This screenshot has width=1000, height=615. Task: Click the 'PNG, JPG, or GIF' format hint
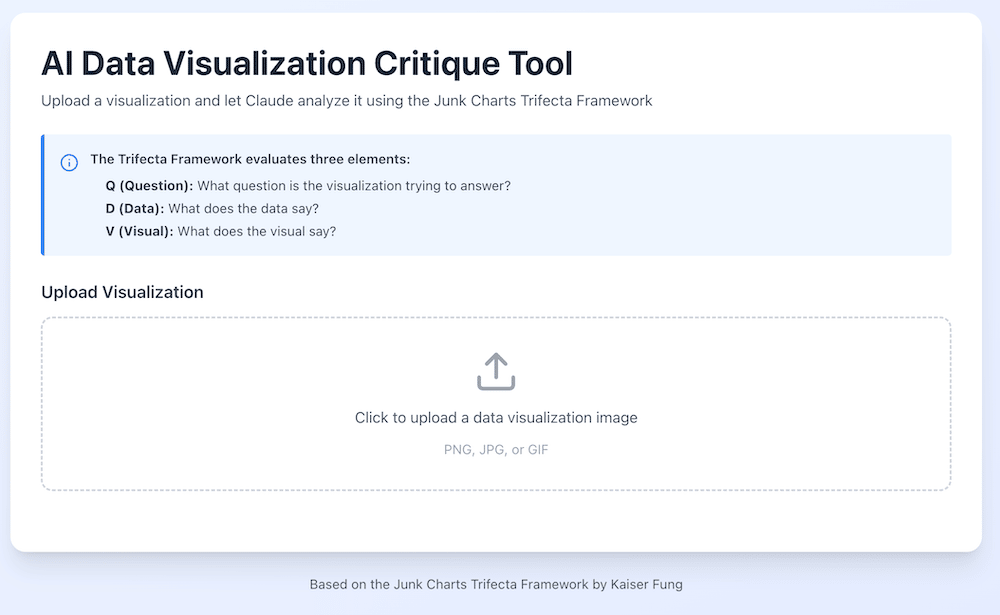pos(496,450)
